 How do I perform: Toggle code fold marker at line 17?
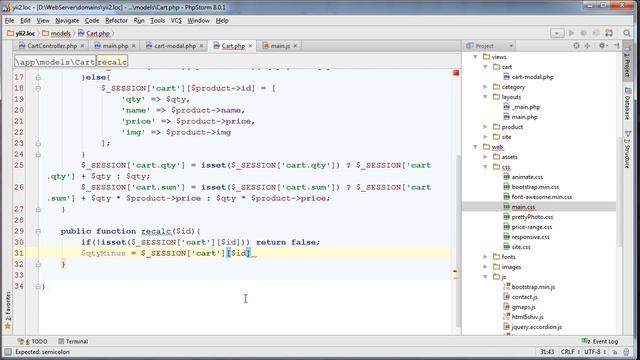(x=38, y=77)
